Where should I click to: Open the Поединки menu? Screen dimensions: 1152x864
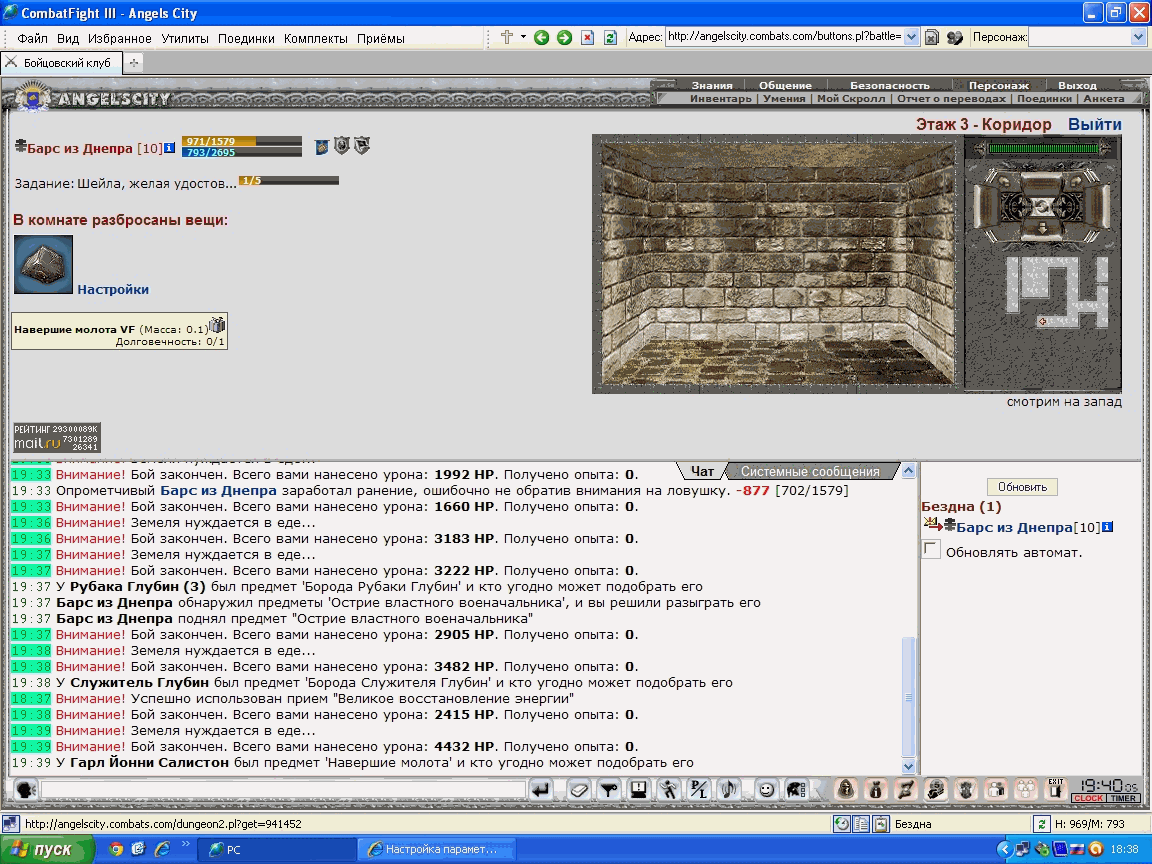pos(246,38)
